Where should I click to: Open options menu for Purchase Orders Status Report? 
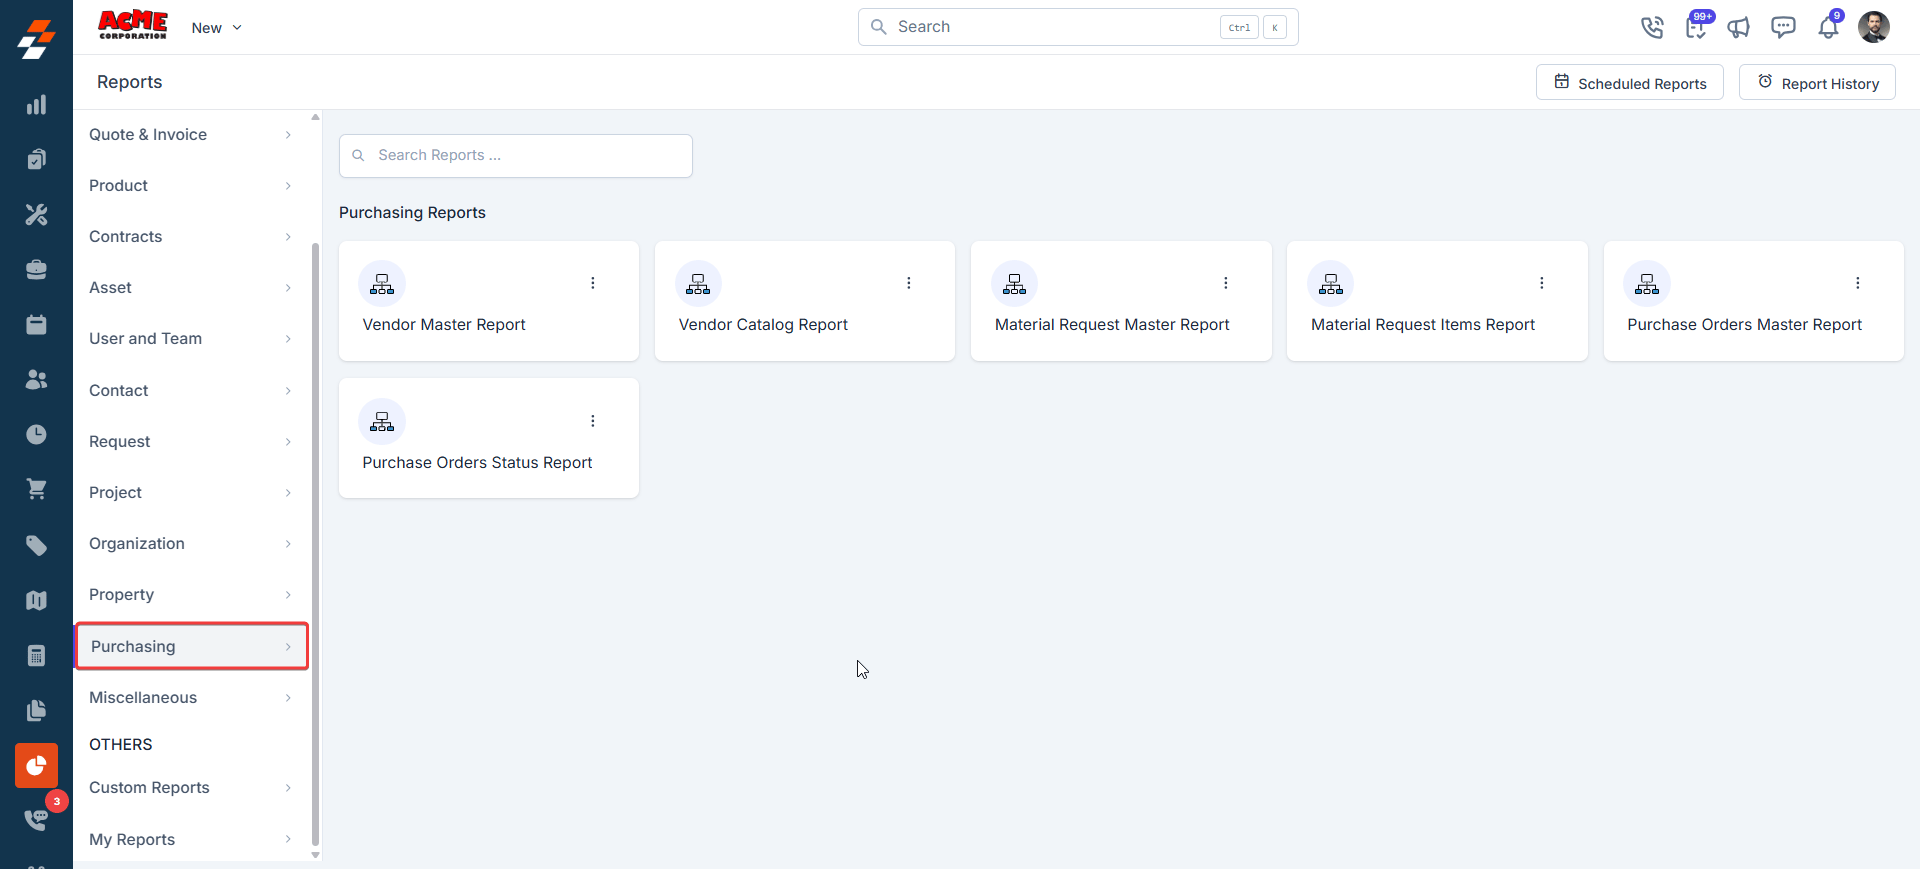593,421
